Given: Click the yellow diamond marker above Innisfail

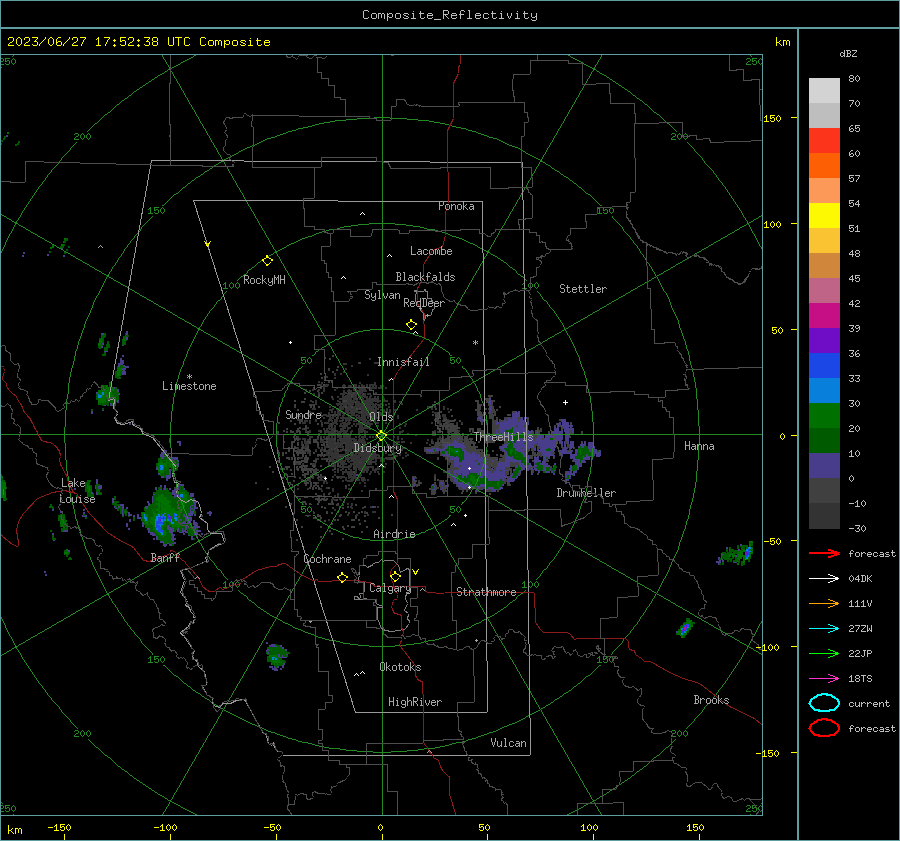Looking at the screenshot, I should [x=411, y=325].
